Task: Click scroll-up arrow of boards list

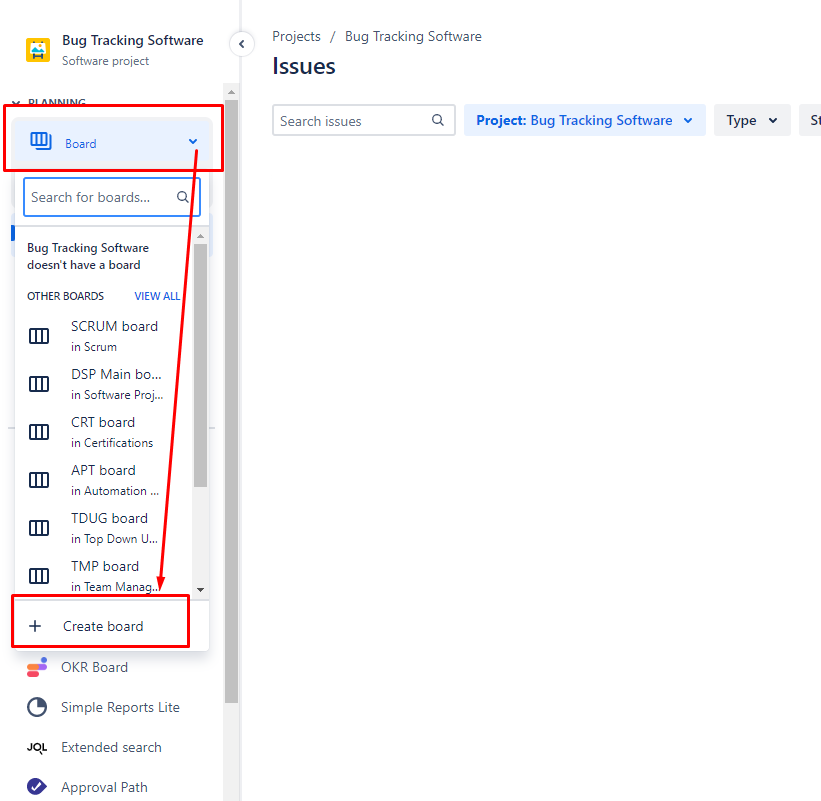Action: click(201, 237)
